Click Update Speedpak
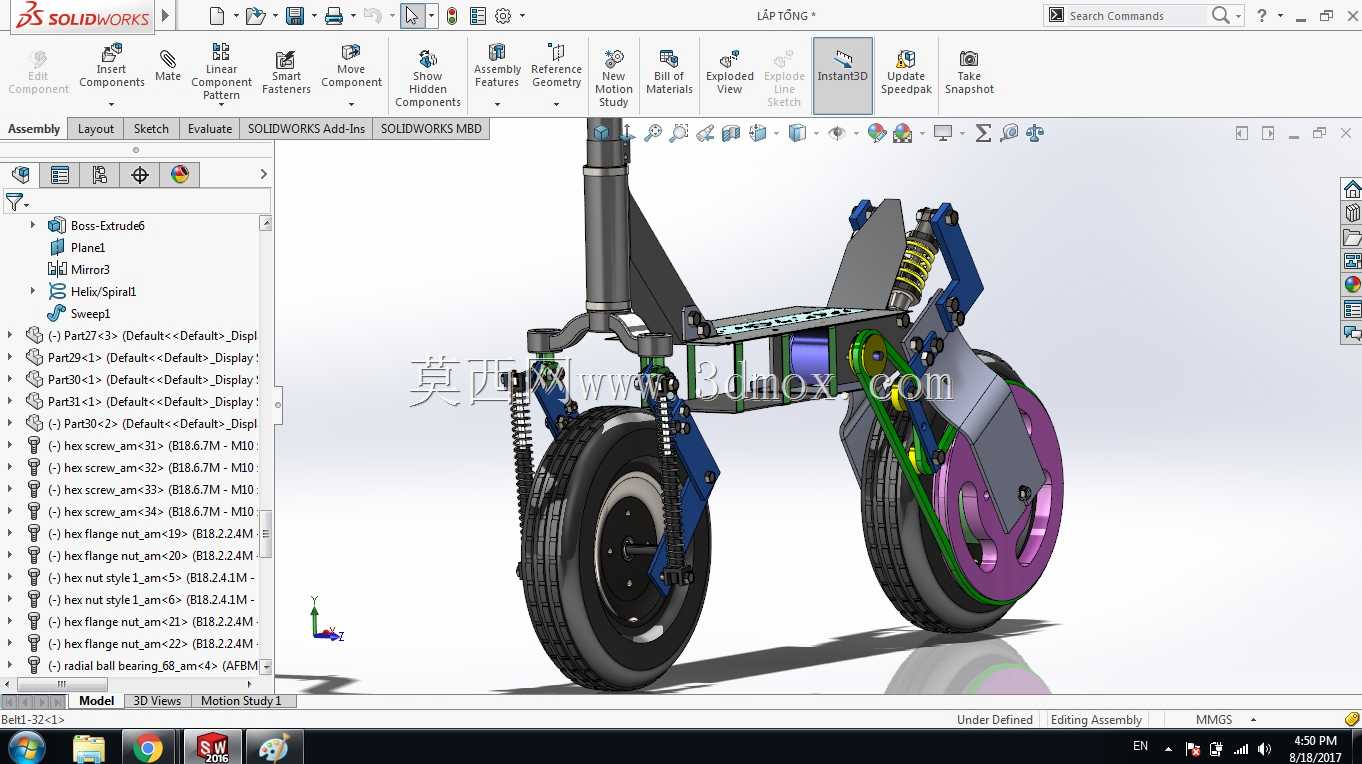1362x764 pixels. pos(906,72)
